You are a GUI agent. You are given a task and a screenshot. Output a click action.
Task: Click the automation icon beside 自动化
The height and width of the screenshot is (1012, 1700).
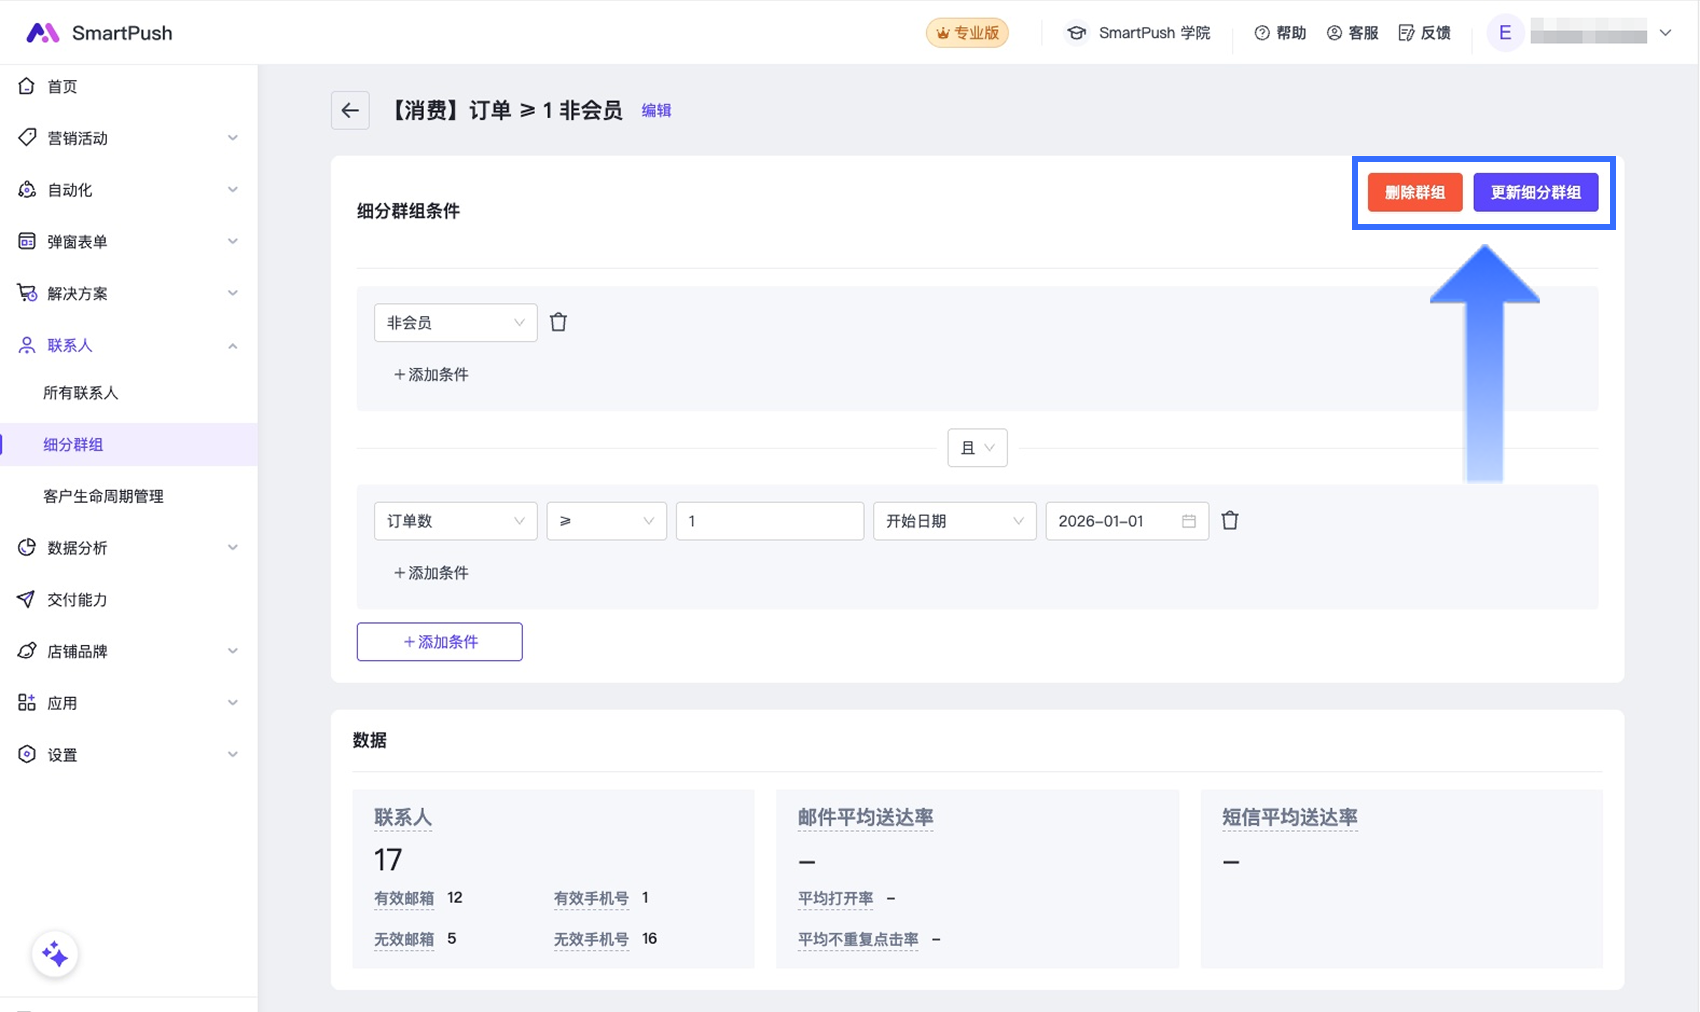point(27,189)
